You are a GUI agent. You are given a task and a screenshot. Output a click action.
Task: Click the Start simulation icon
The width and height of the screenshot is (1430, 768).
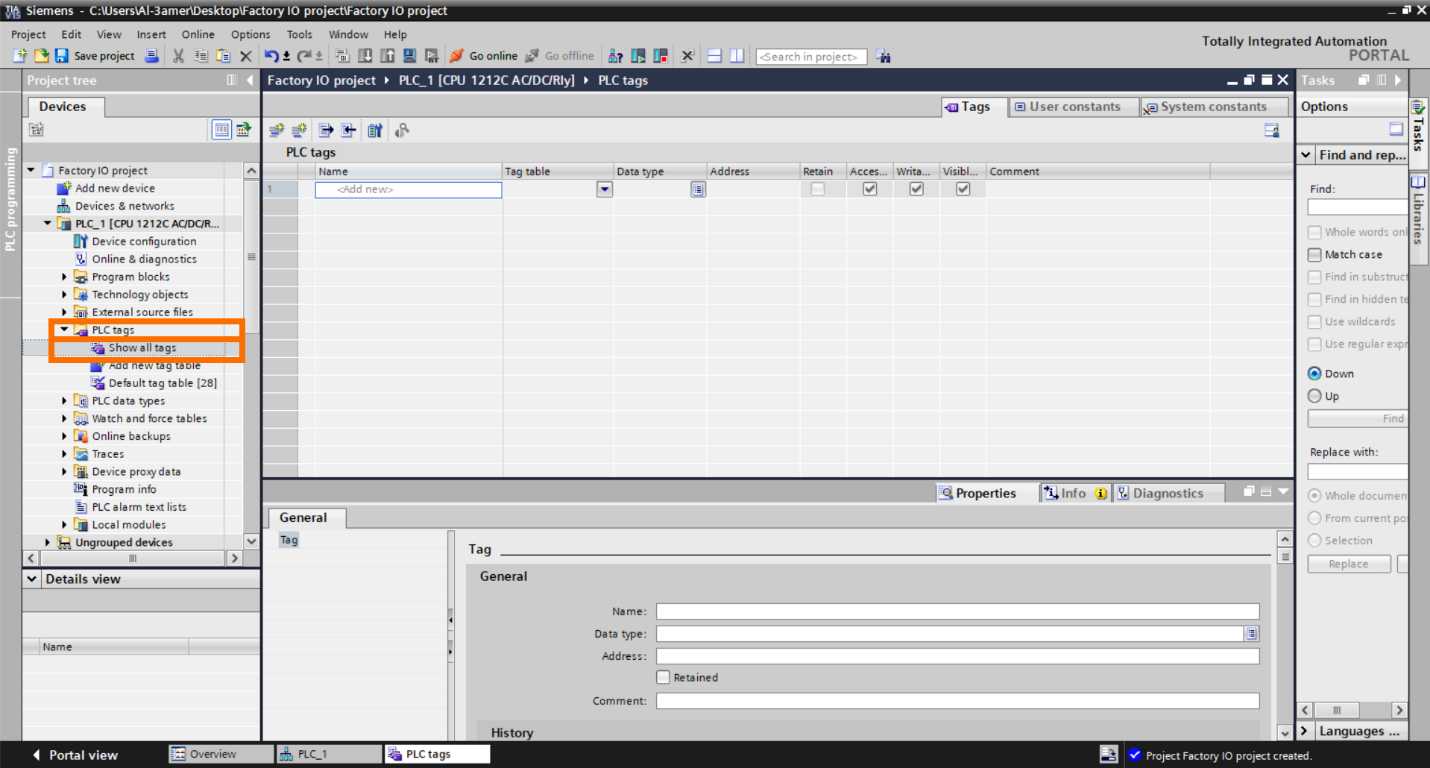click(x=410, y=56)
